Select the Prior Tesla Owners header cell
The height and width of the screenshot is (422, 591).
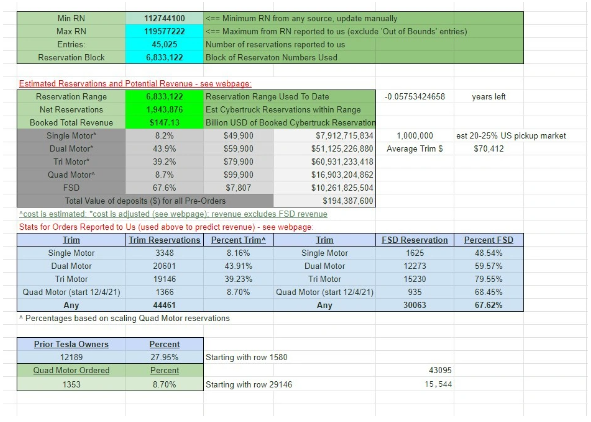click(71, 344)
